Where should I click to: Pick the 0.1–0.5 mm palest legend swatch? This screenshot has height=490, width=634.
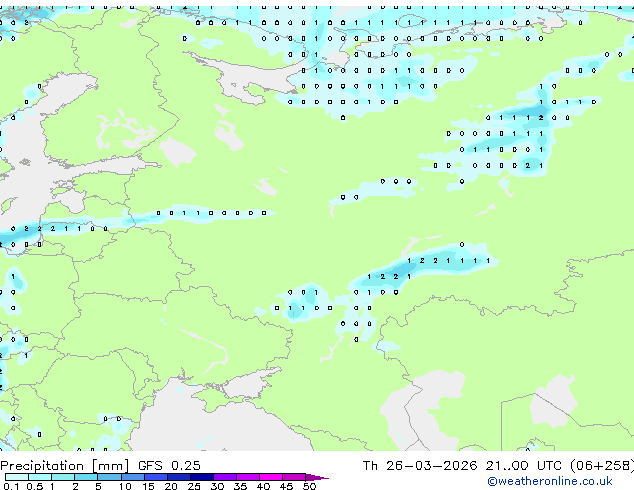tap(17, 477)
